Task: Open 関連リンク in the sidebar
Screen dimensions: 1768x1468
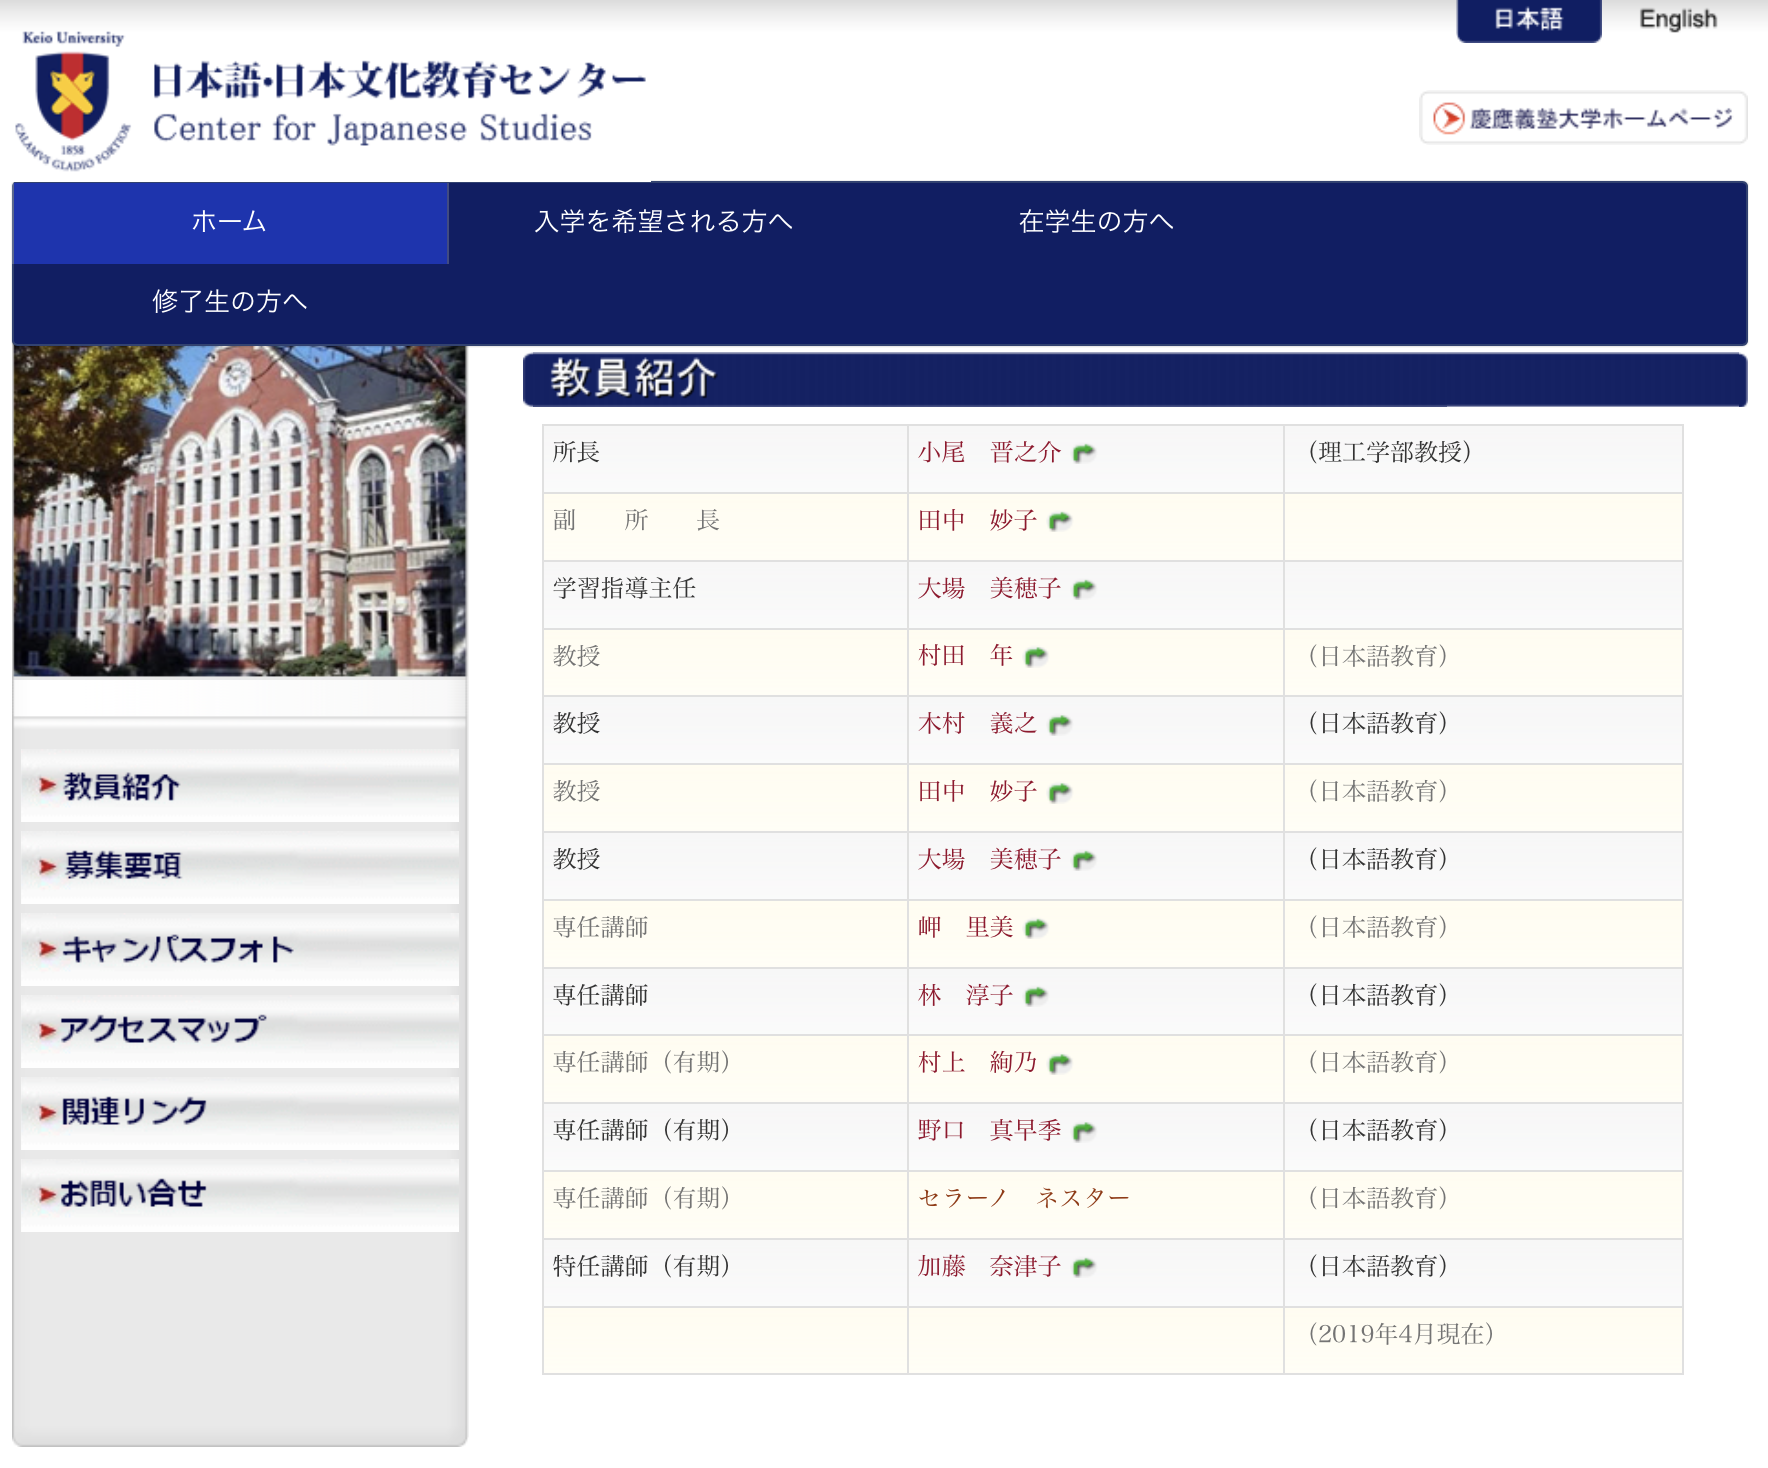Action: (x=240, y=1112)
